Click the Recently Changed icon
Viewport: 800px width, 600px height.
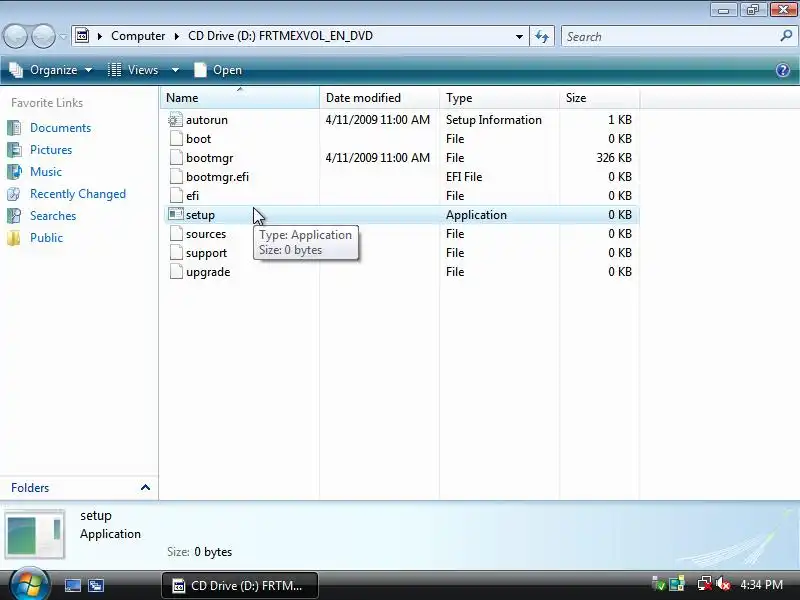pyautogui.click(x=14, y=194)
